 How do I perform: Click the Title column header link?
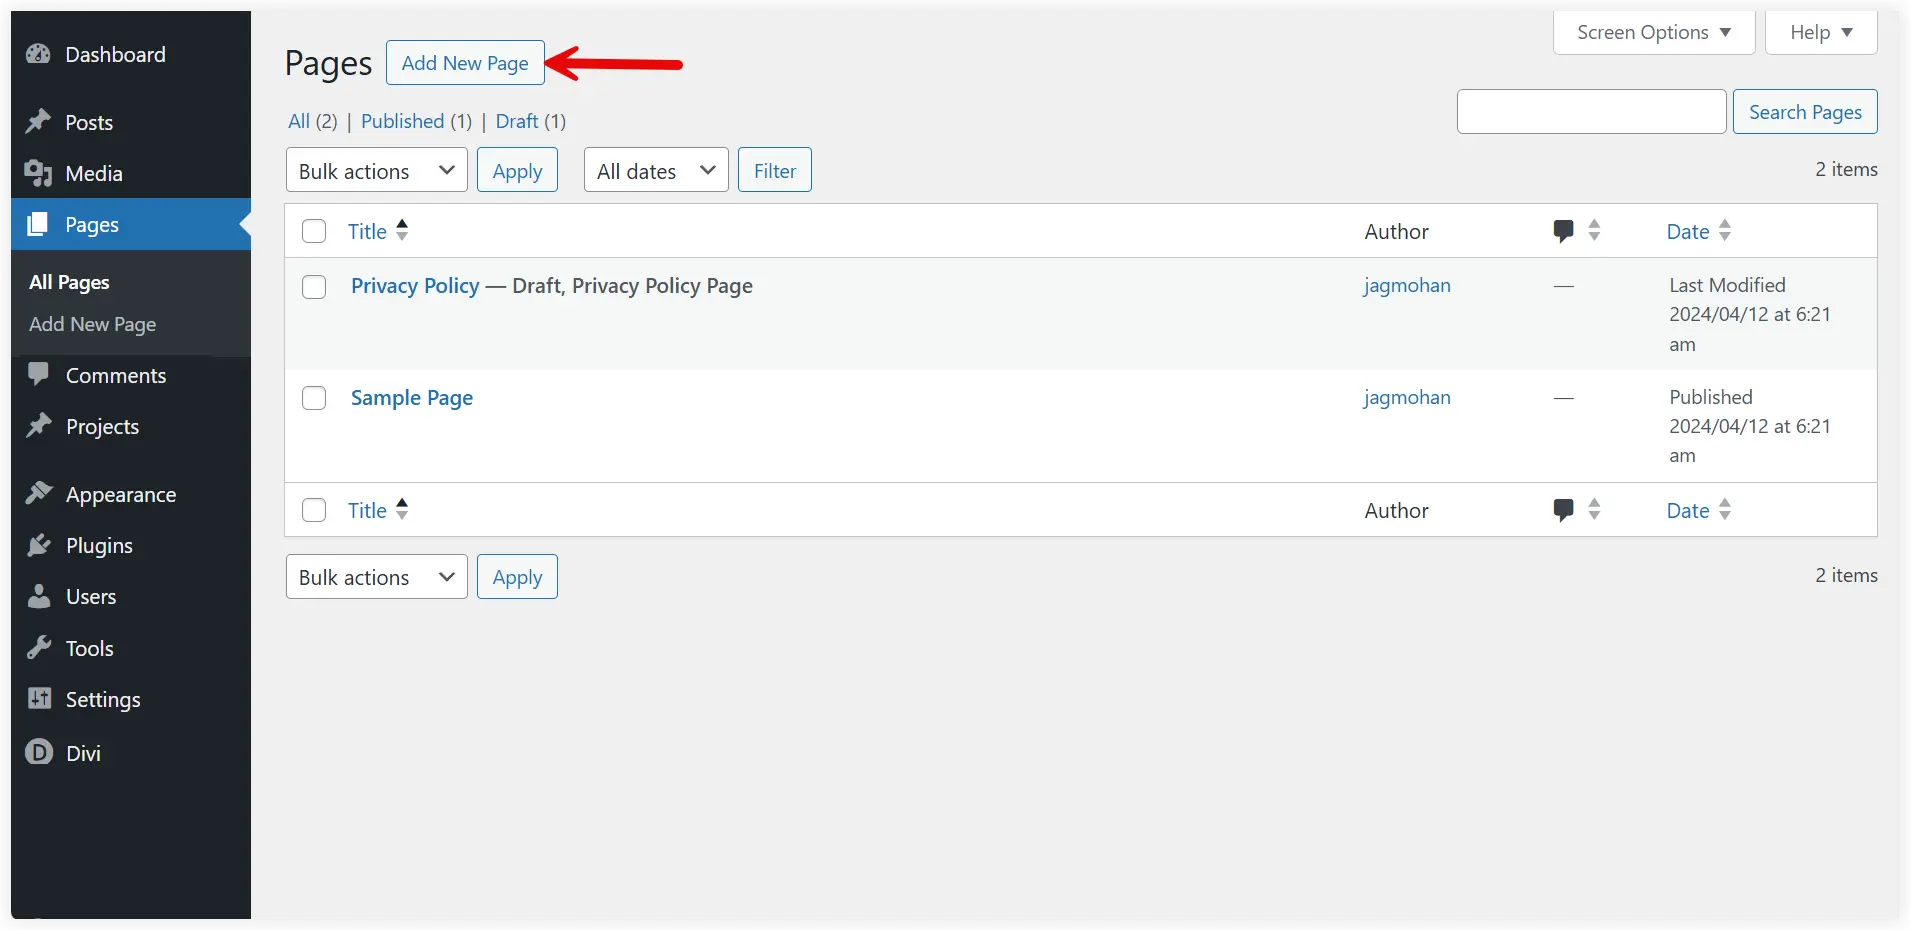click(x=367, y=231)
